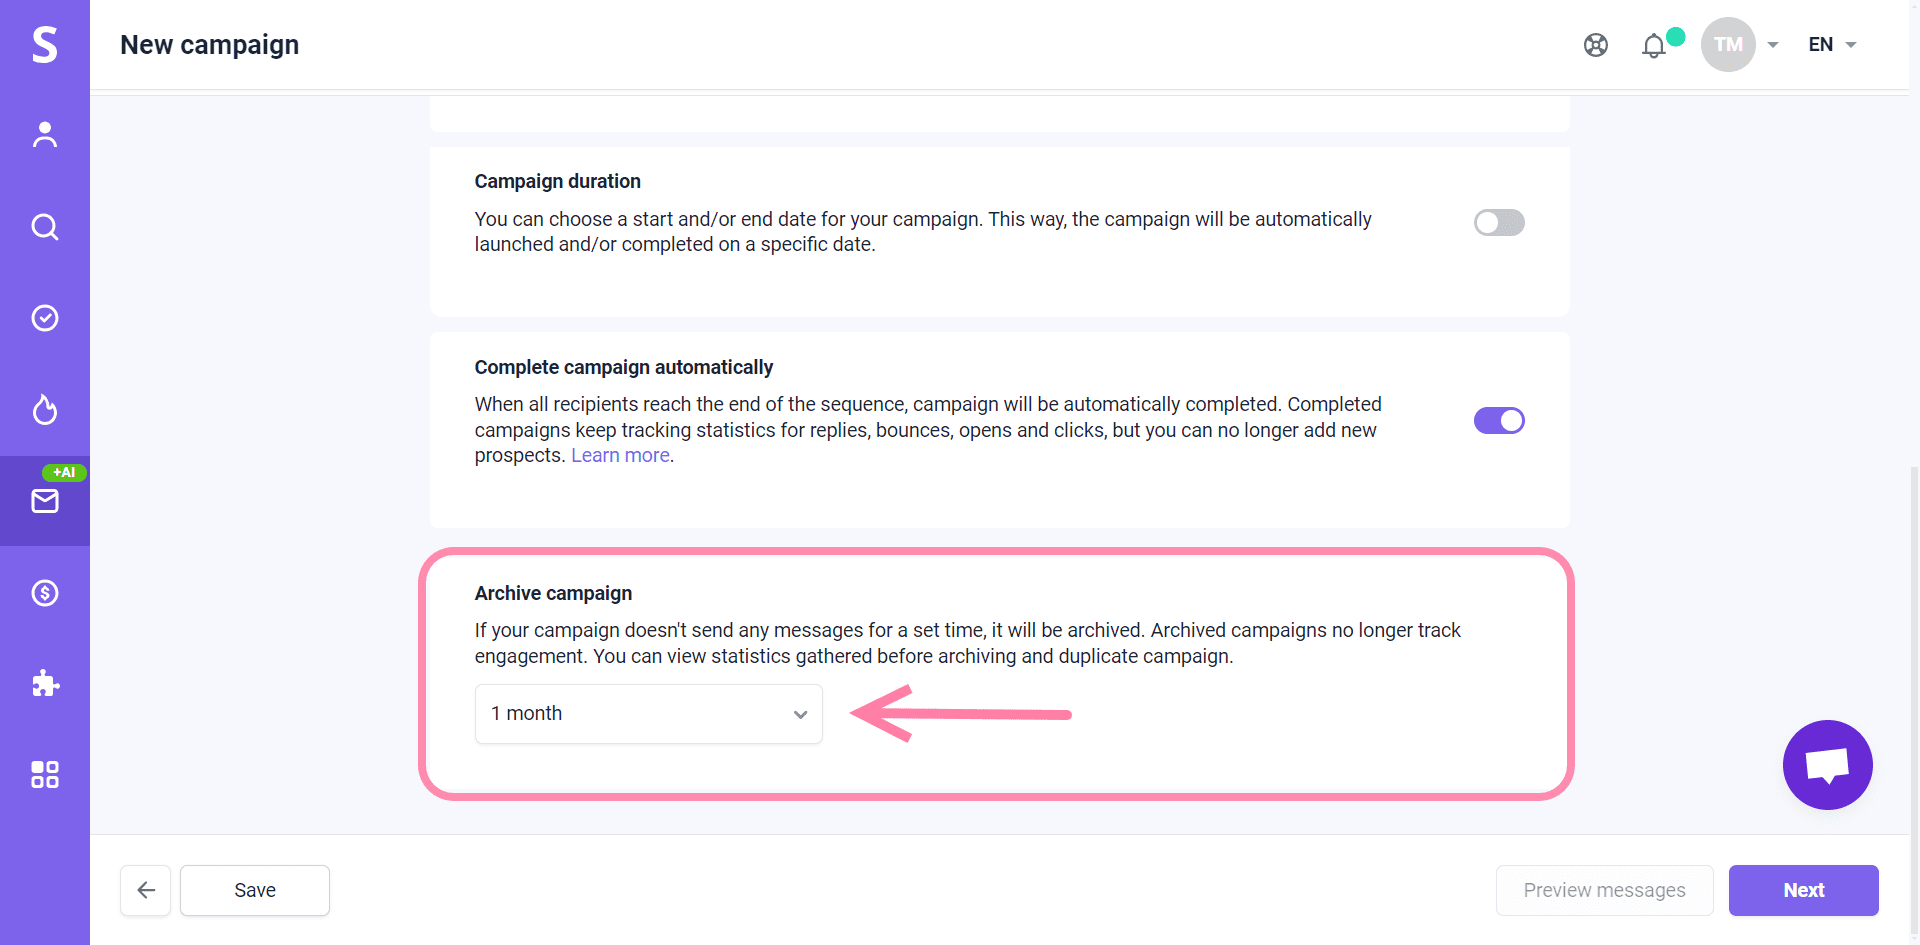Open the EN language selector
The height and width of the screenshot is (945, 1920).
[x=1832, y=45]
